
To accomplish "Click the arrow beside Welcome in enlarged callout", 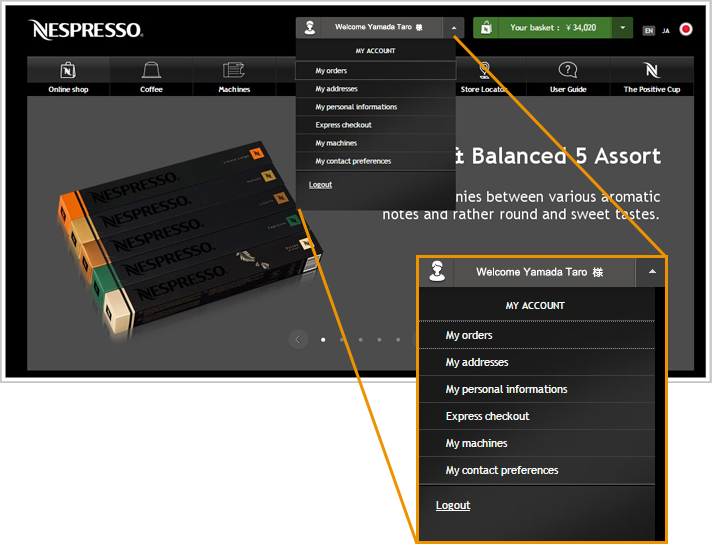I will (651, 272).
